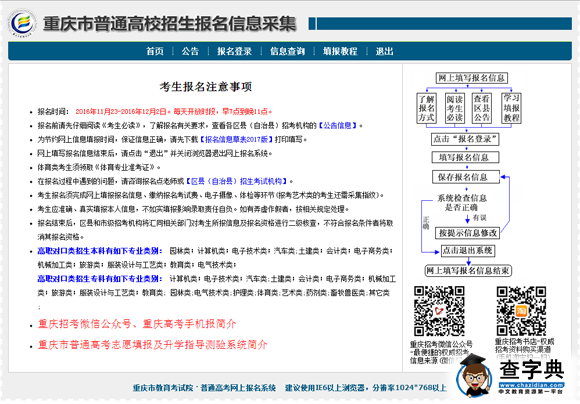This screenshot has height=404, width=580.
Task: Click 系统检查信息是否正确 flowchart text
Action: 462,203
